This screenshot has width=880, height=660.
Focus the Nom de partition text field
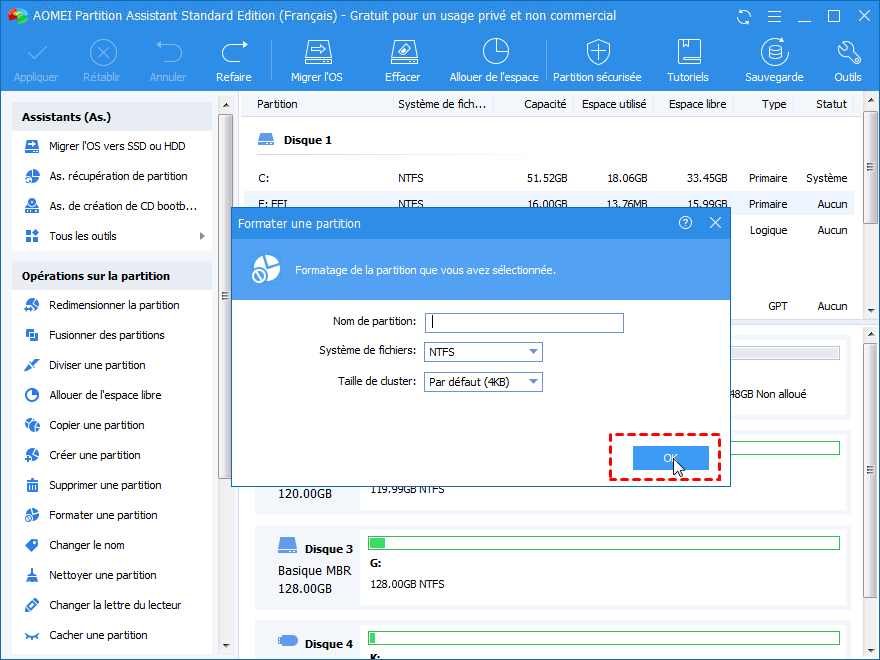pyautogui.click(x=524, y=323)
